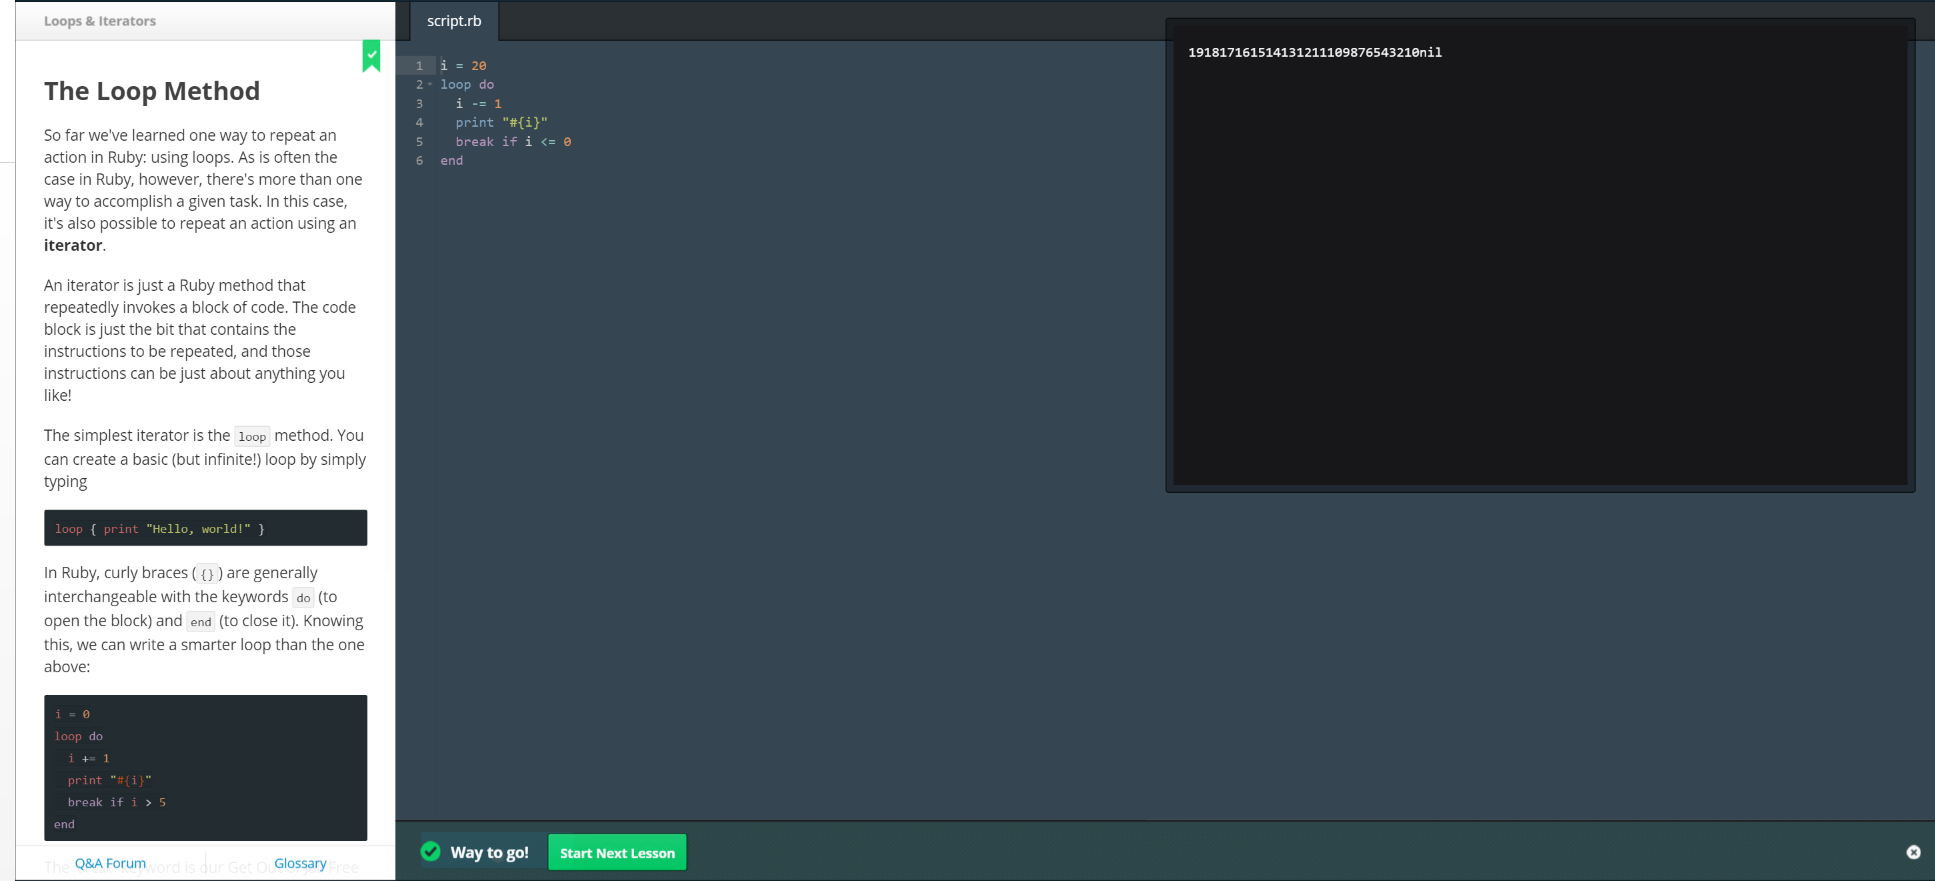The height and width of the screenshot is (881, 1935).
Task: Switch to the script.rb tab
Action: point(454,21)
